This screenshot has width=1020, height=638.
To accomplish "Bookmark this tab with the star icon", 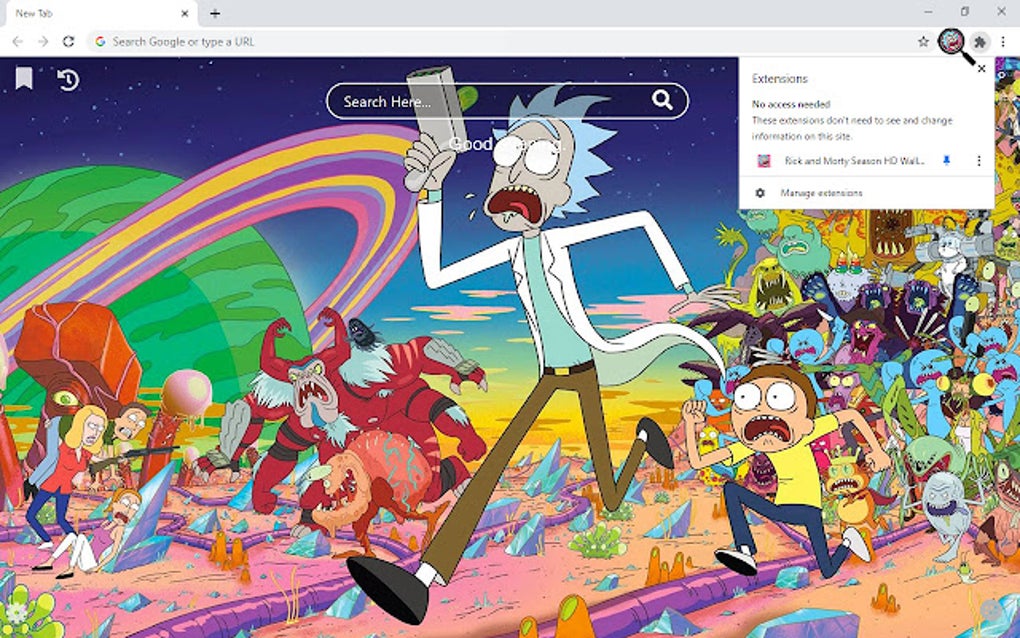I will click(x=923, y=42).
